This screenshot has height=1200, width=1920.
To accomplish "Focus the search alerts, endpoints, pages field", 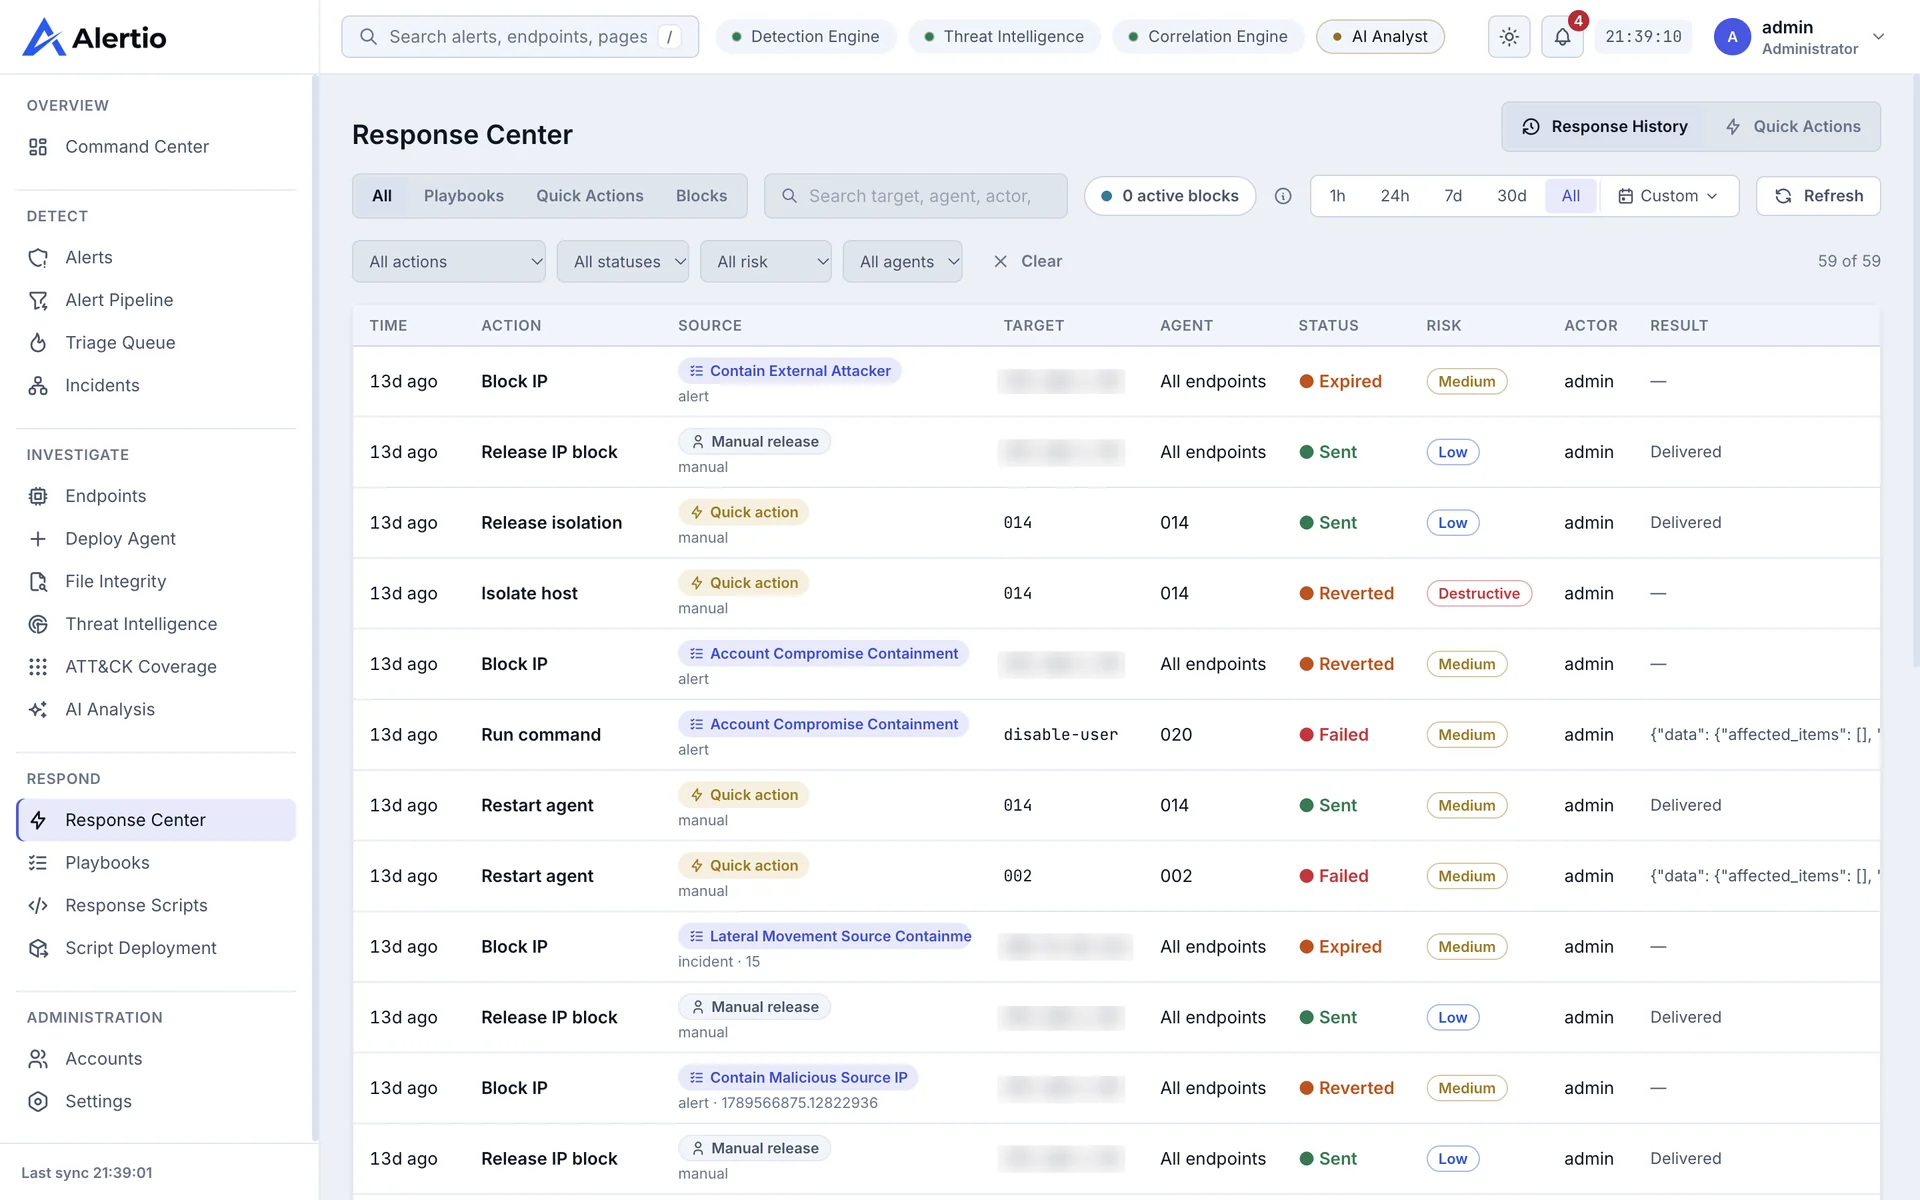I will tap(520, 37).
